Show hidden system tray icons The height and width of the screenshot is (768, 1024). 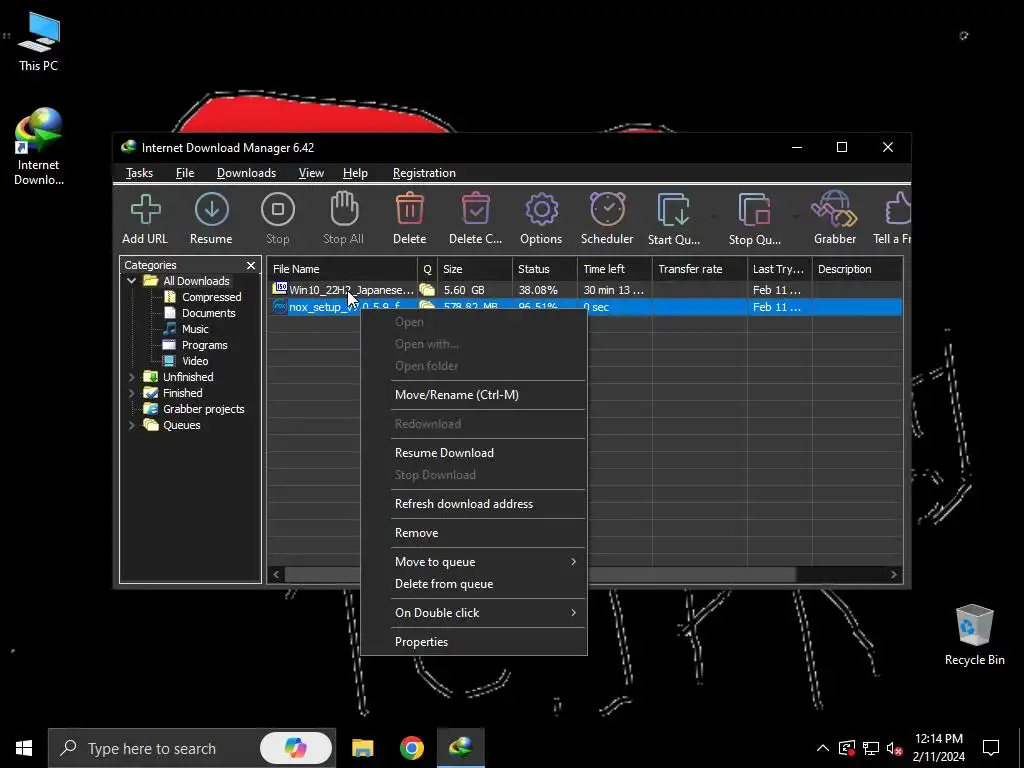pos(823,748)
